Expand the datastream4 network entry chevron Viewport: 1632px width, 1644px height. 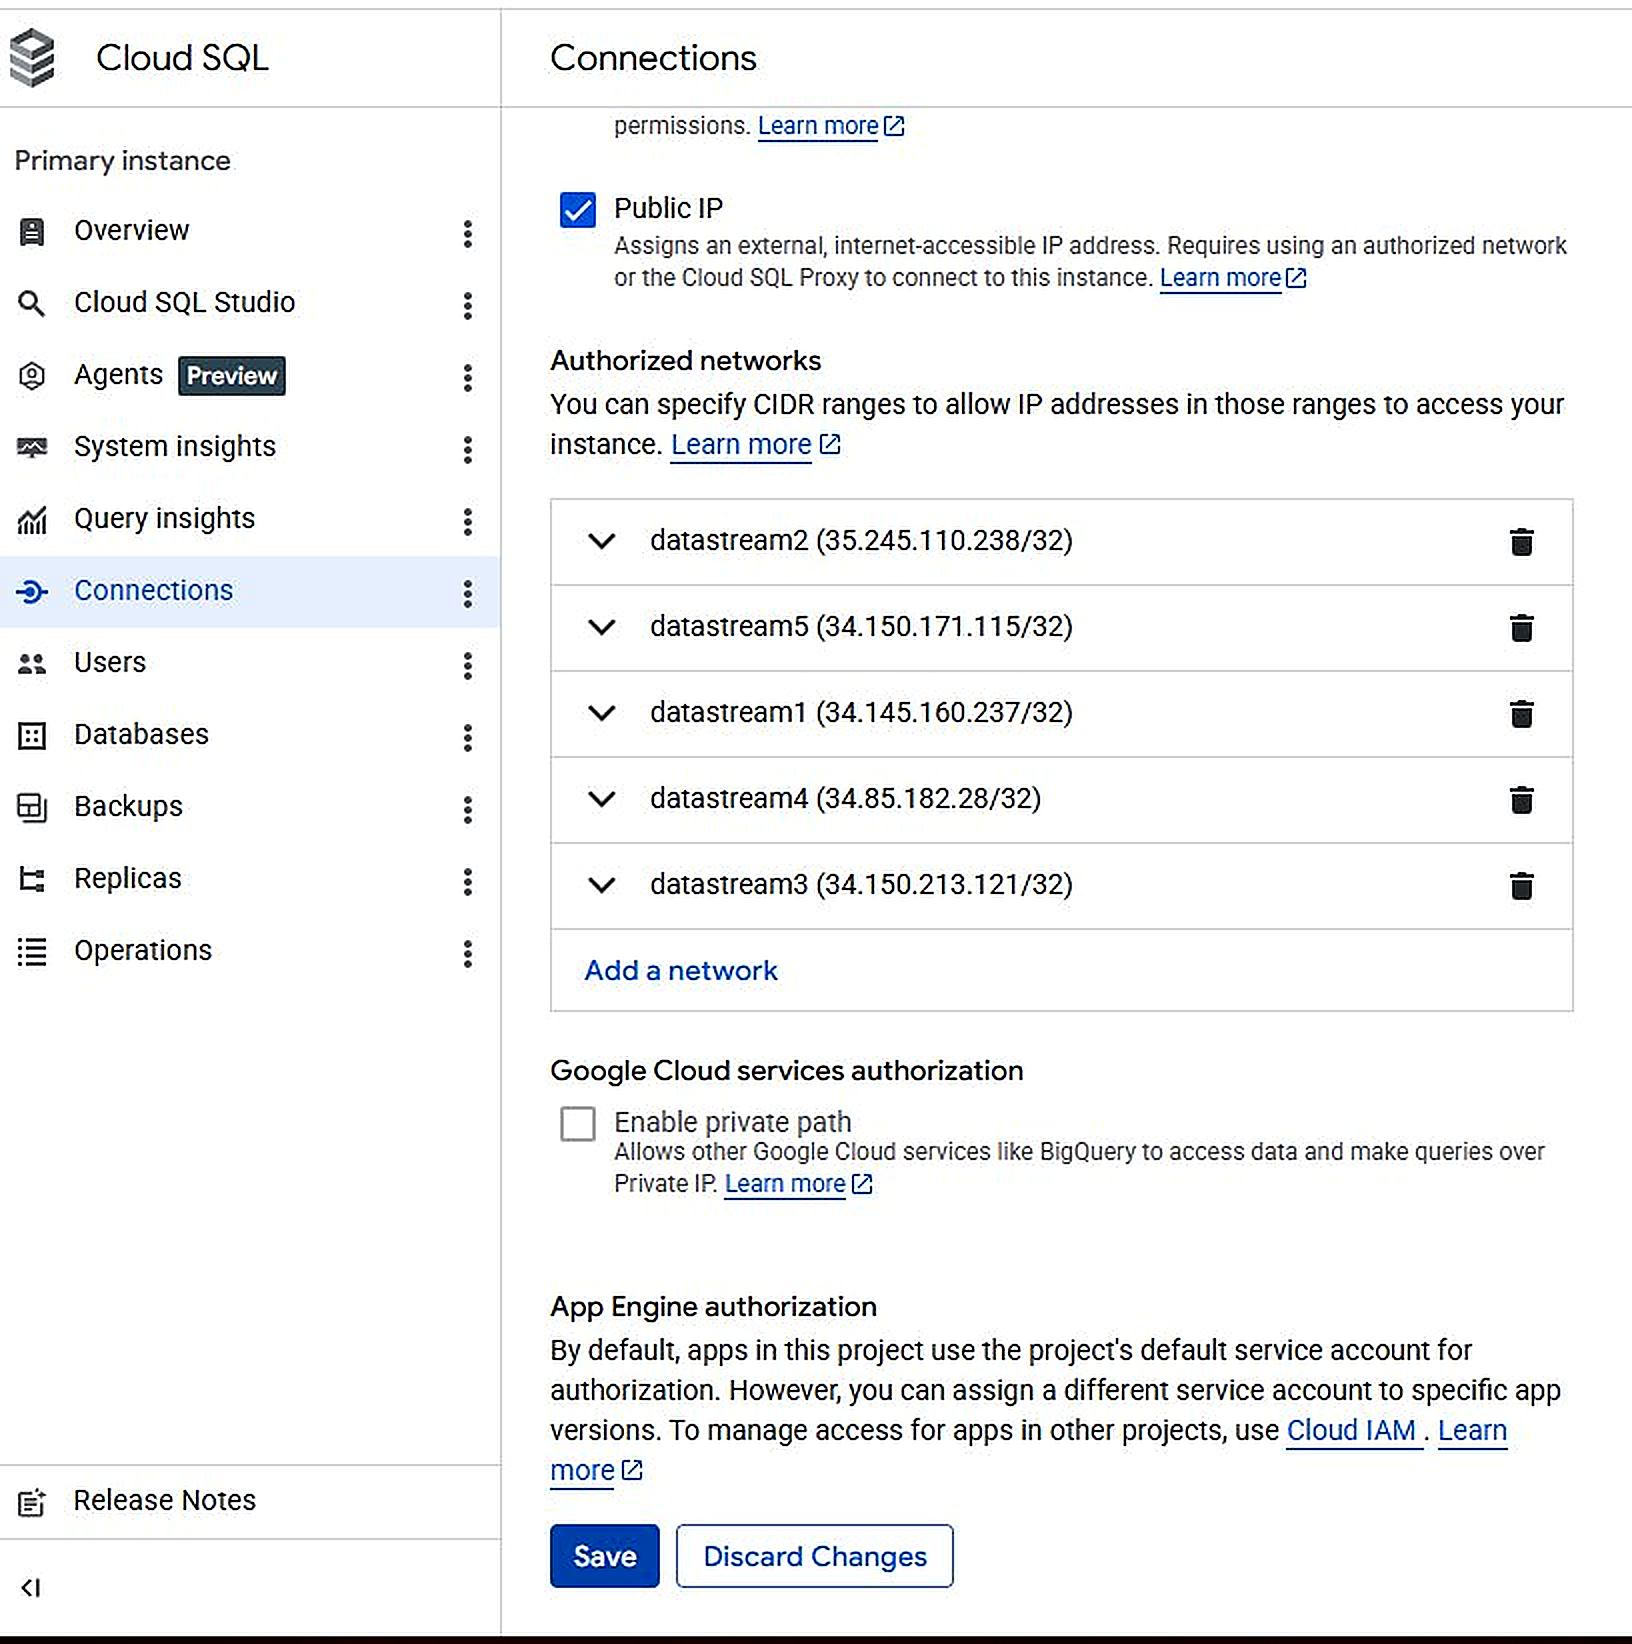point(602,799)
